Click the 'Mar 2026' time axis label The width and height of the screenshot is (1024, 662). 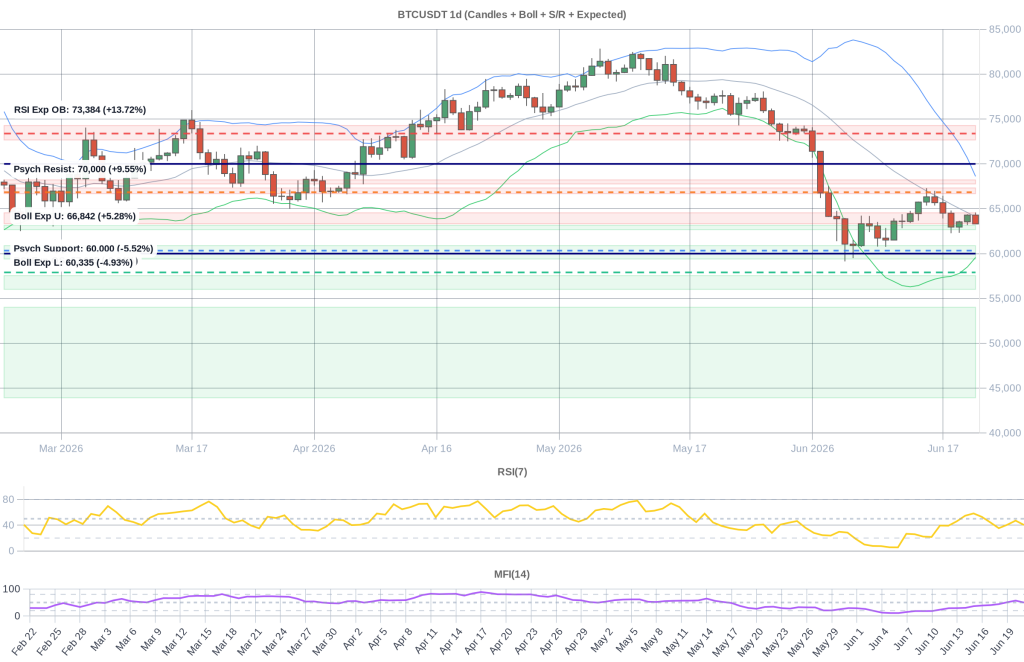pyautogui.click(x=61, y=449)
